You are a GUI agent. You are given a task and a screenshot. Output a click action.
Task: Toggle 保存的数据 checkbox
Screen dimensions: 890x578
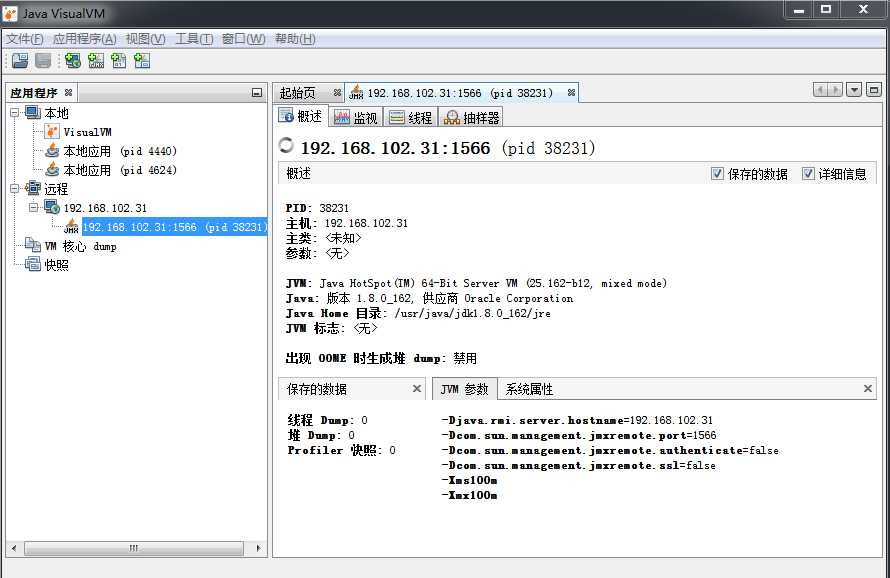click(717, 174)
